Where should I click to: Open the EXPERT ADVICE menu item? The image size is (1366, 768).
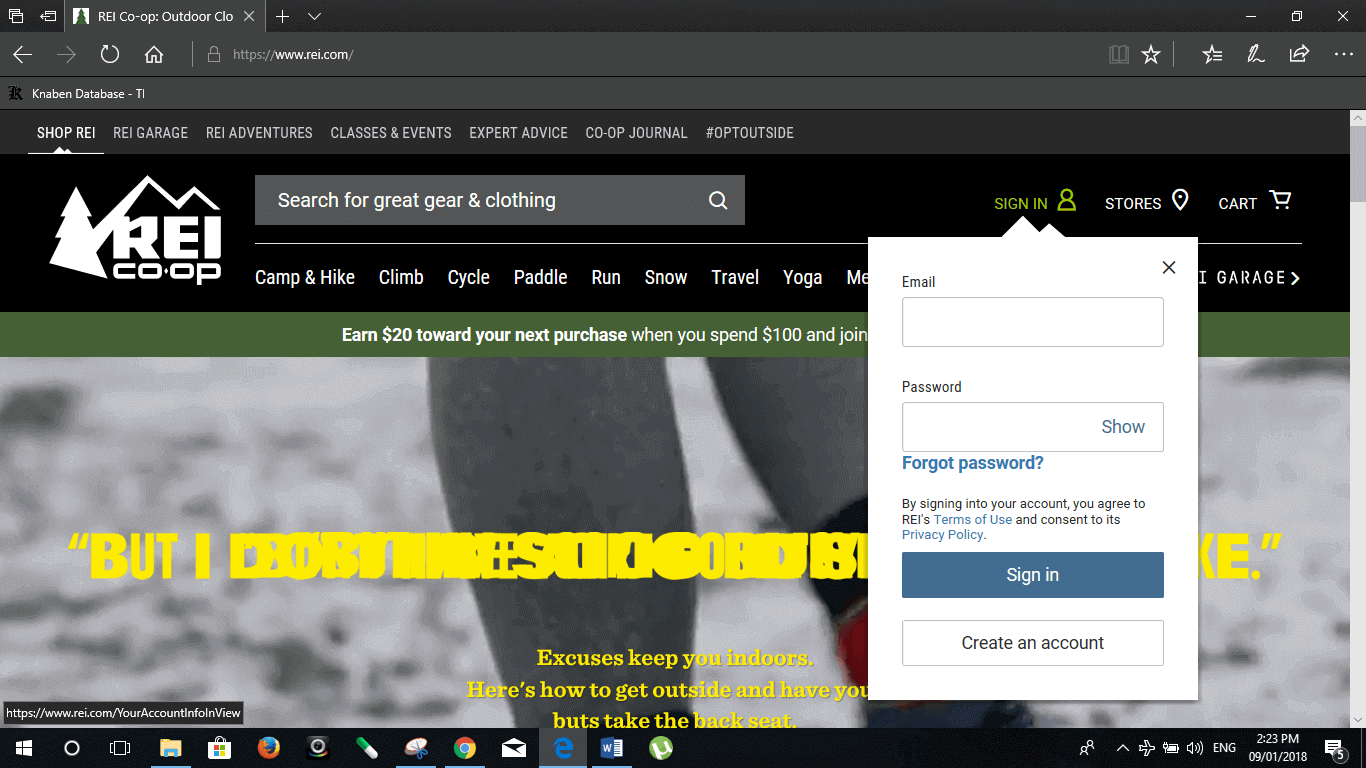click(x=518, y=132)
